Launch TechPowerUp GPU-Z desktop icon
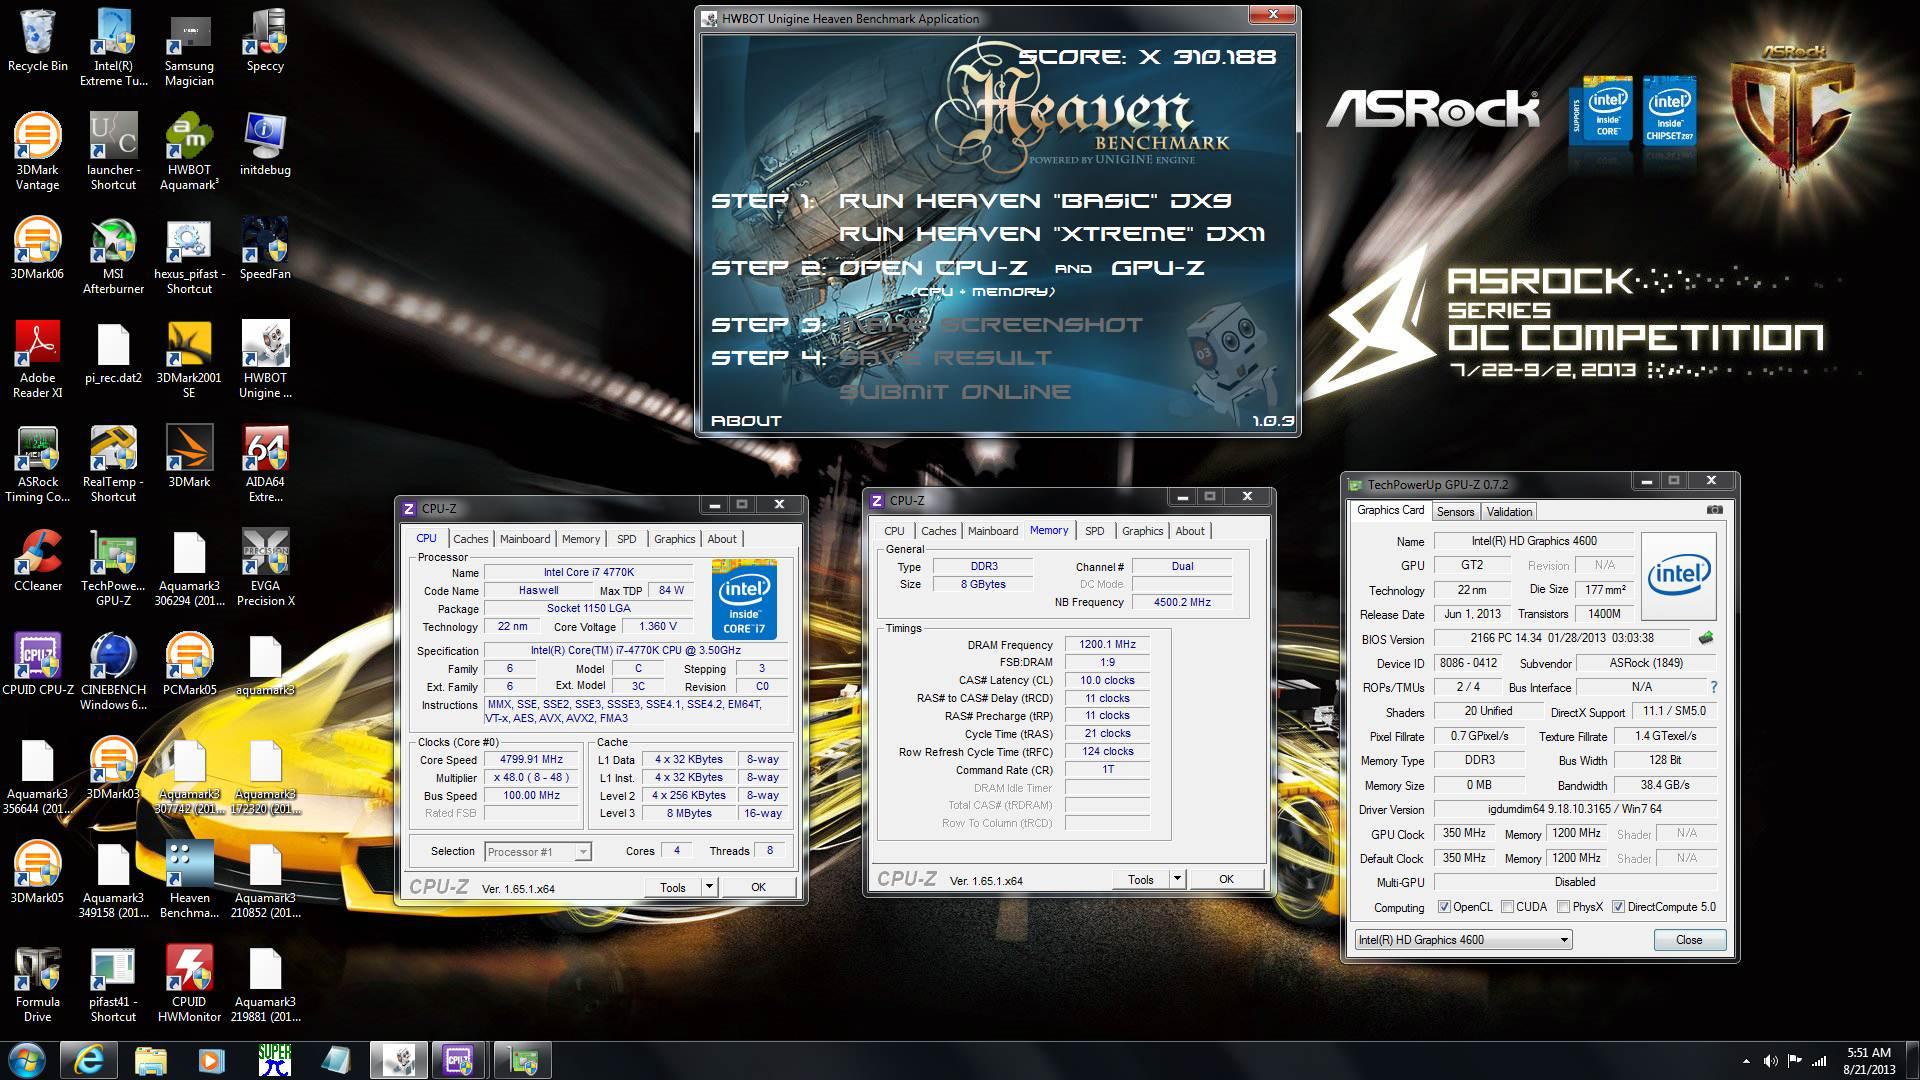This screenshot has width=1920, height=1080. click(x=113, y=567)
